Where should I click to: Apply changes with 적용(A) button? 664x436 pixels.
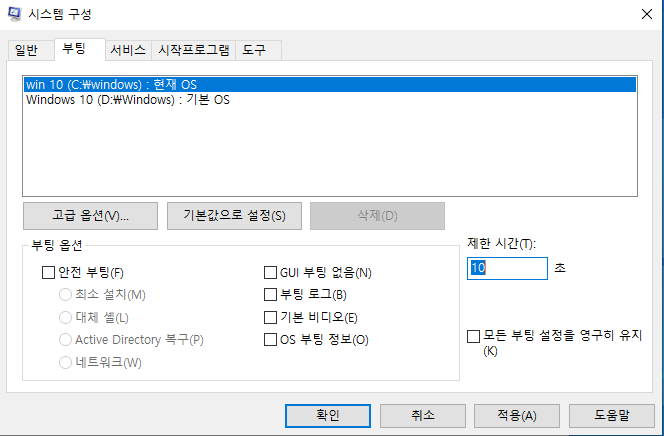click(517, 416)
